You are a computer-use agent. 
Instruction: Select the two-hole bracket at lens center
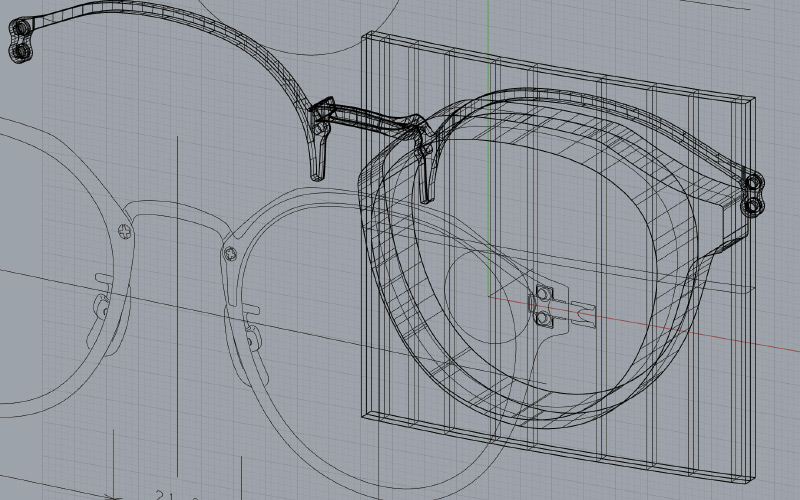[543, 305]
